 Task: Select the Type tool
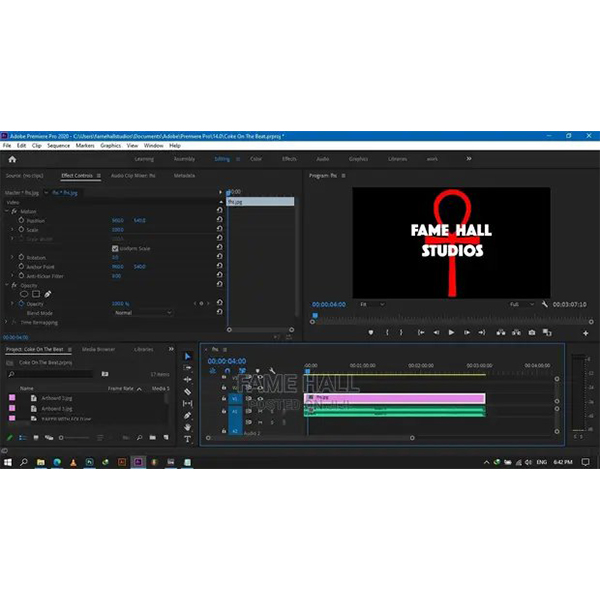[x=187, y=439]
